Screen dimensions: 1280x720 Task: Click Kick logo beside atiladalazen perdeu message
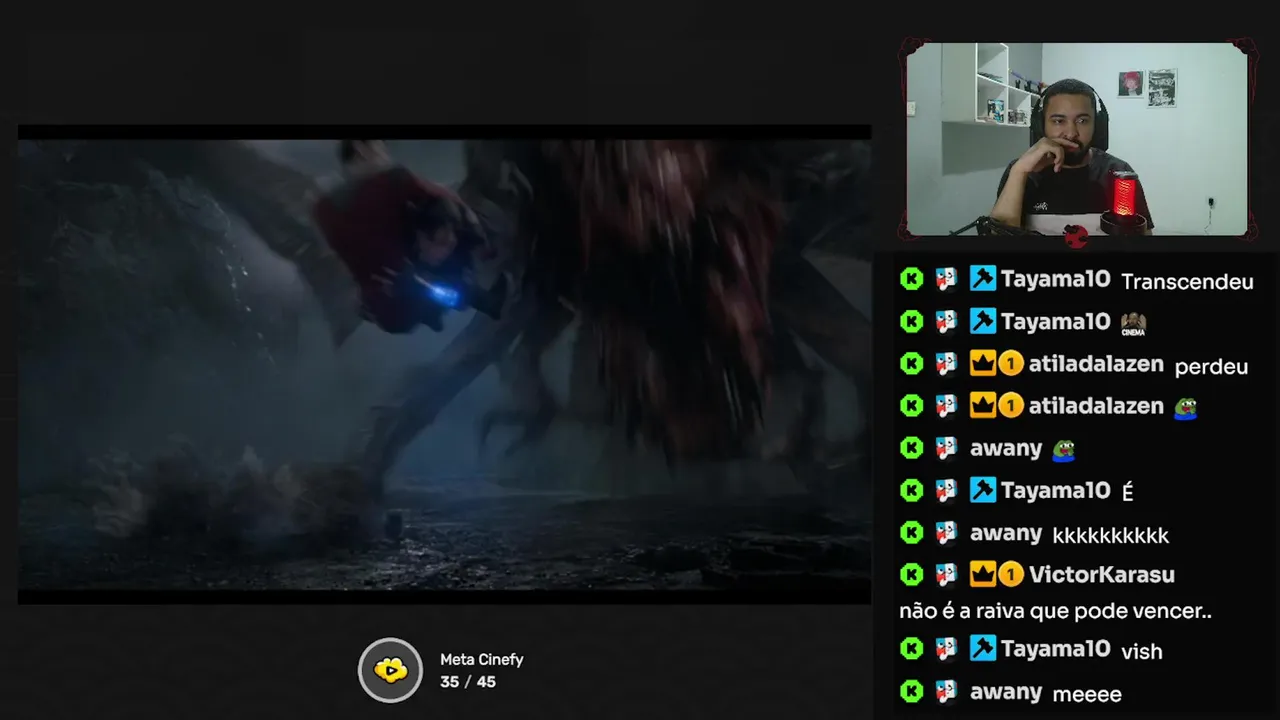911,363
